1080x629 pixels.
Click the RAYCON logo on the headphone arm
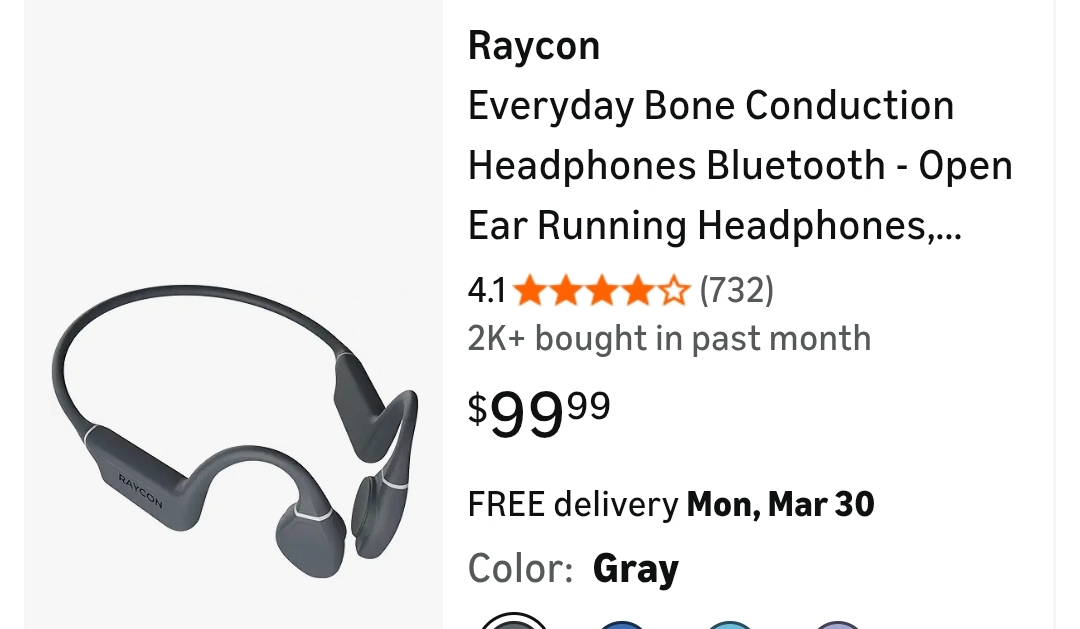(141, 491)
